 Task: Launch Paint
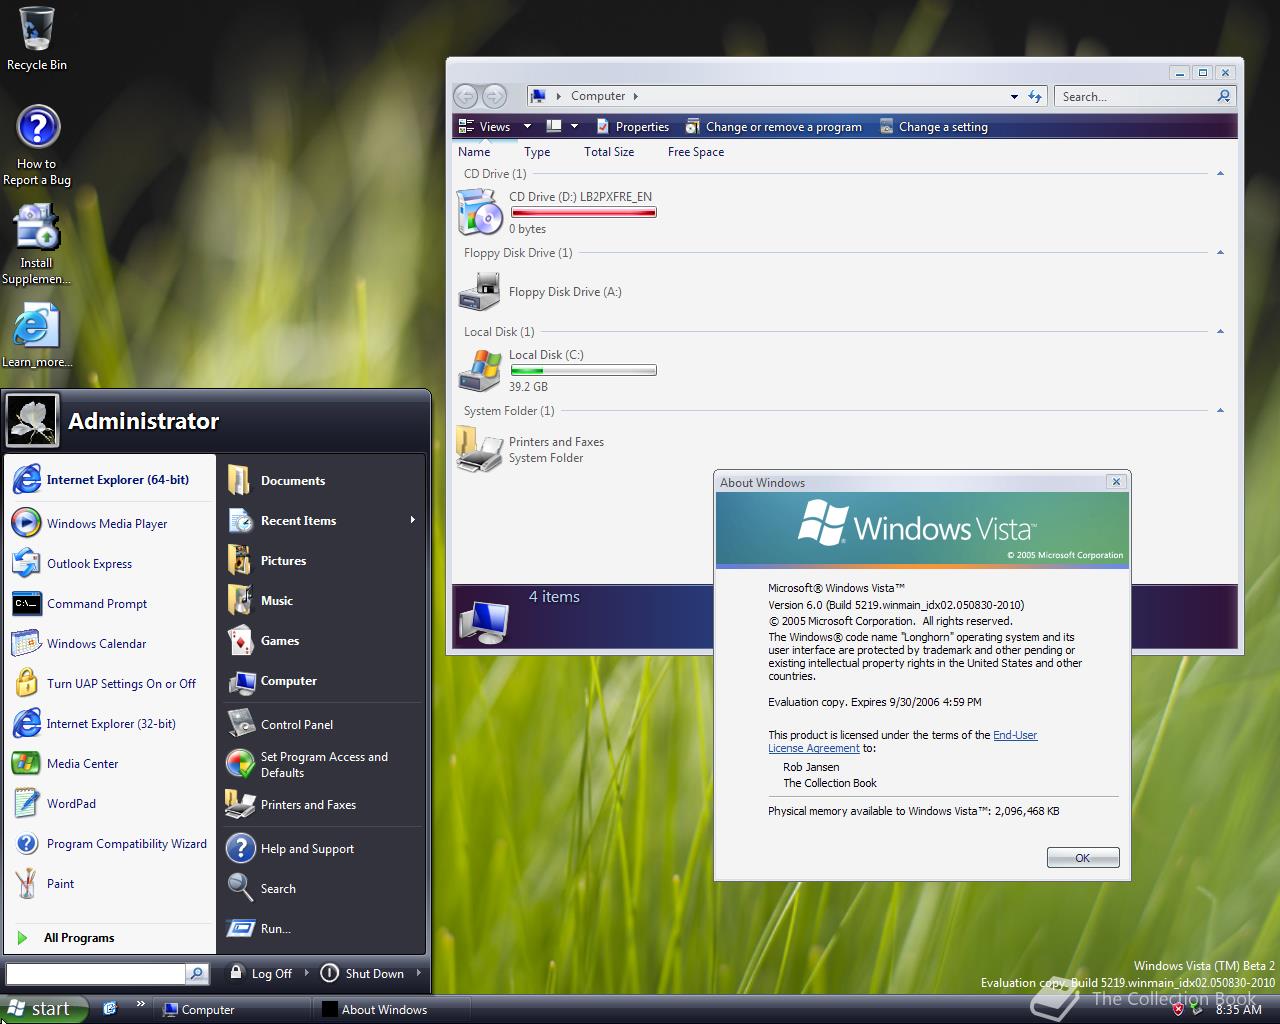110,883
